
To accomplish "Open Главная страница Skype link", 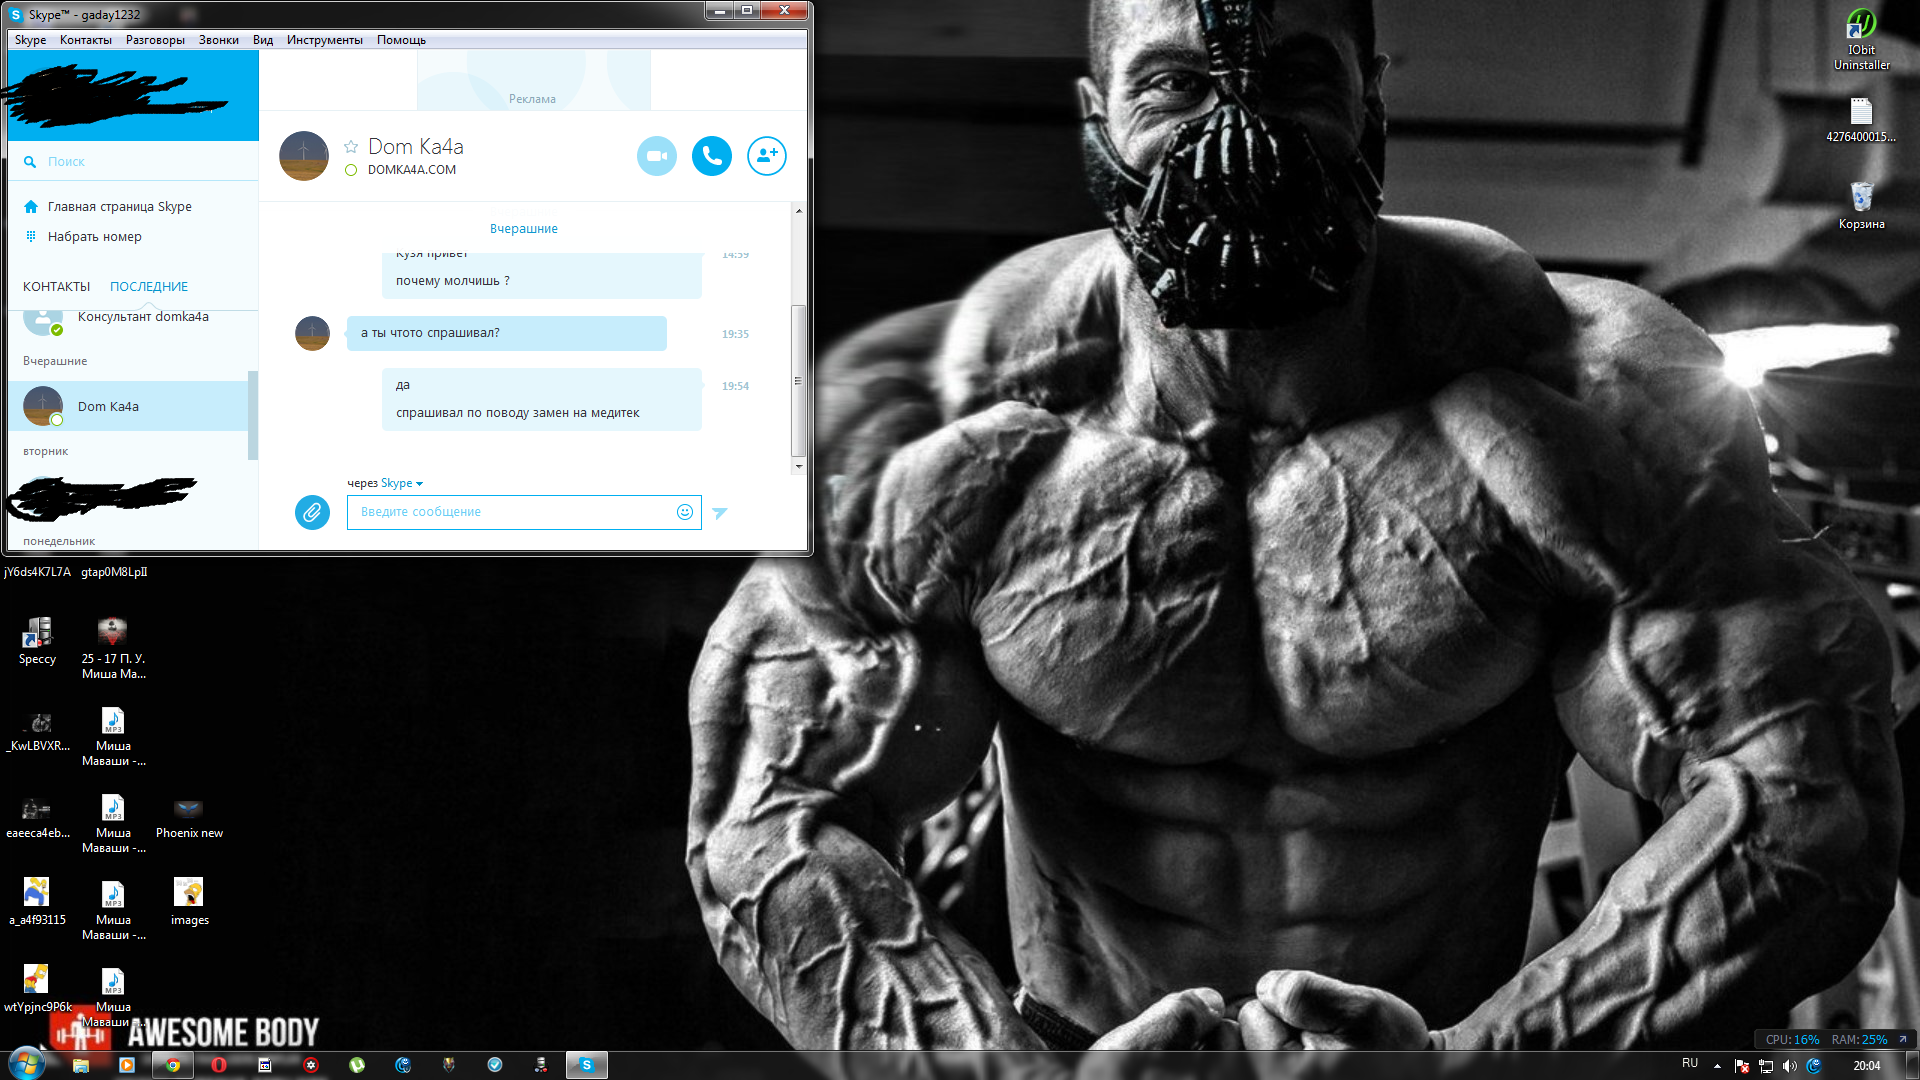I will point(119,207).
